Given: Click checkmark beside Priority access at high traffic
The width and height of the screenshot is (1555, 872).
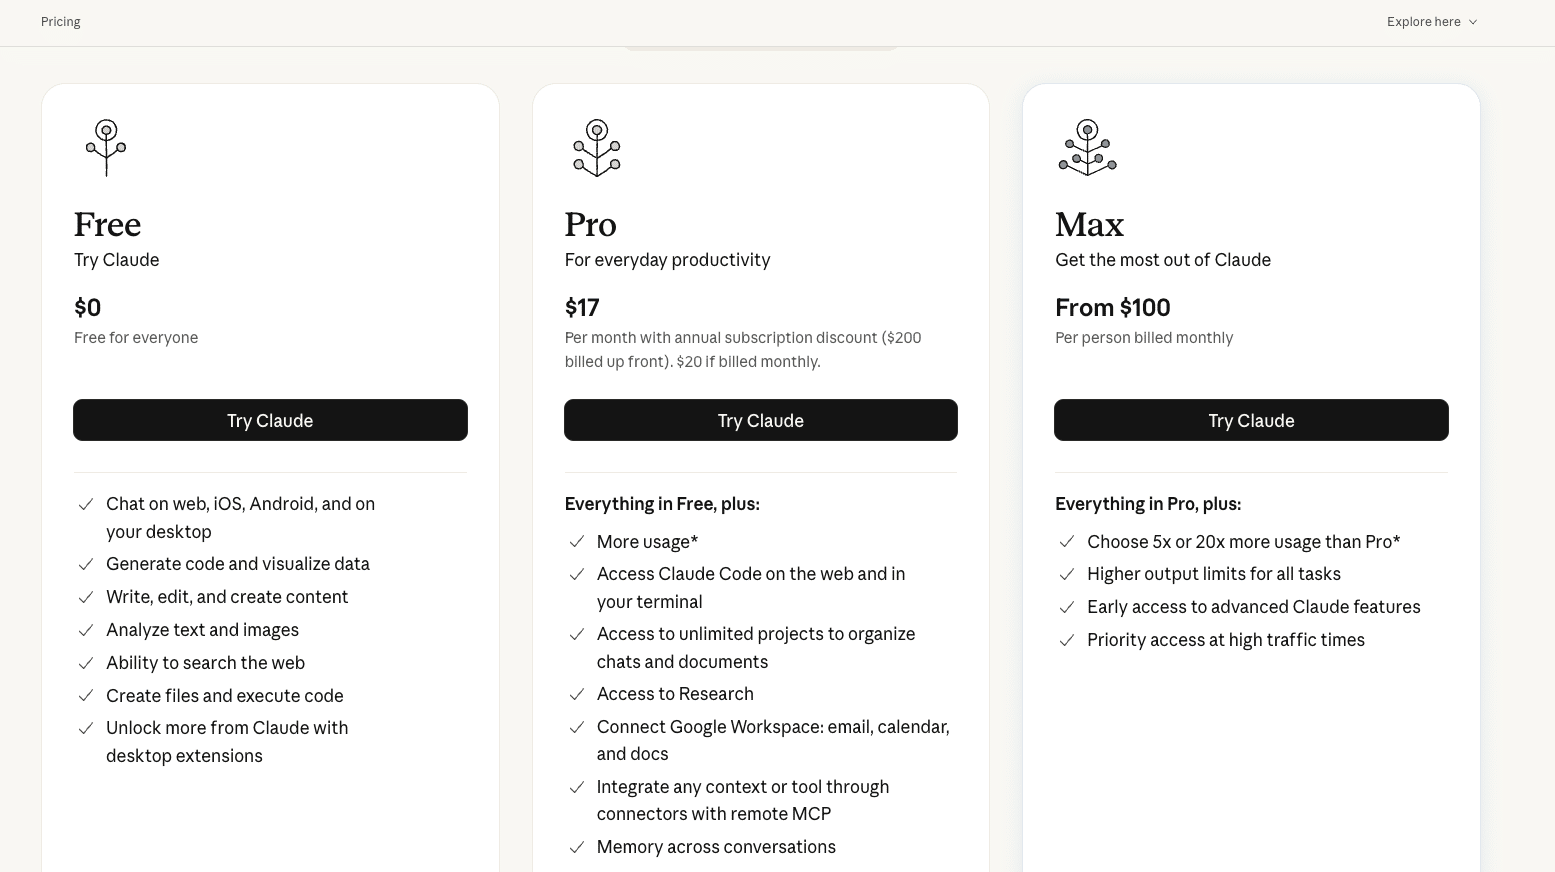Looking at the screenshot, I should 1067,641.
